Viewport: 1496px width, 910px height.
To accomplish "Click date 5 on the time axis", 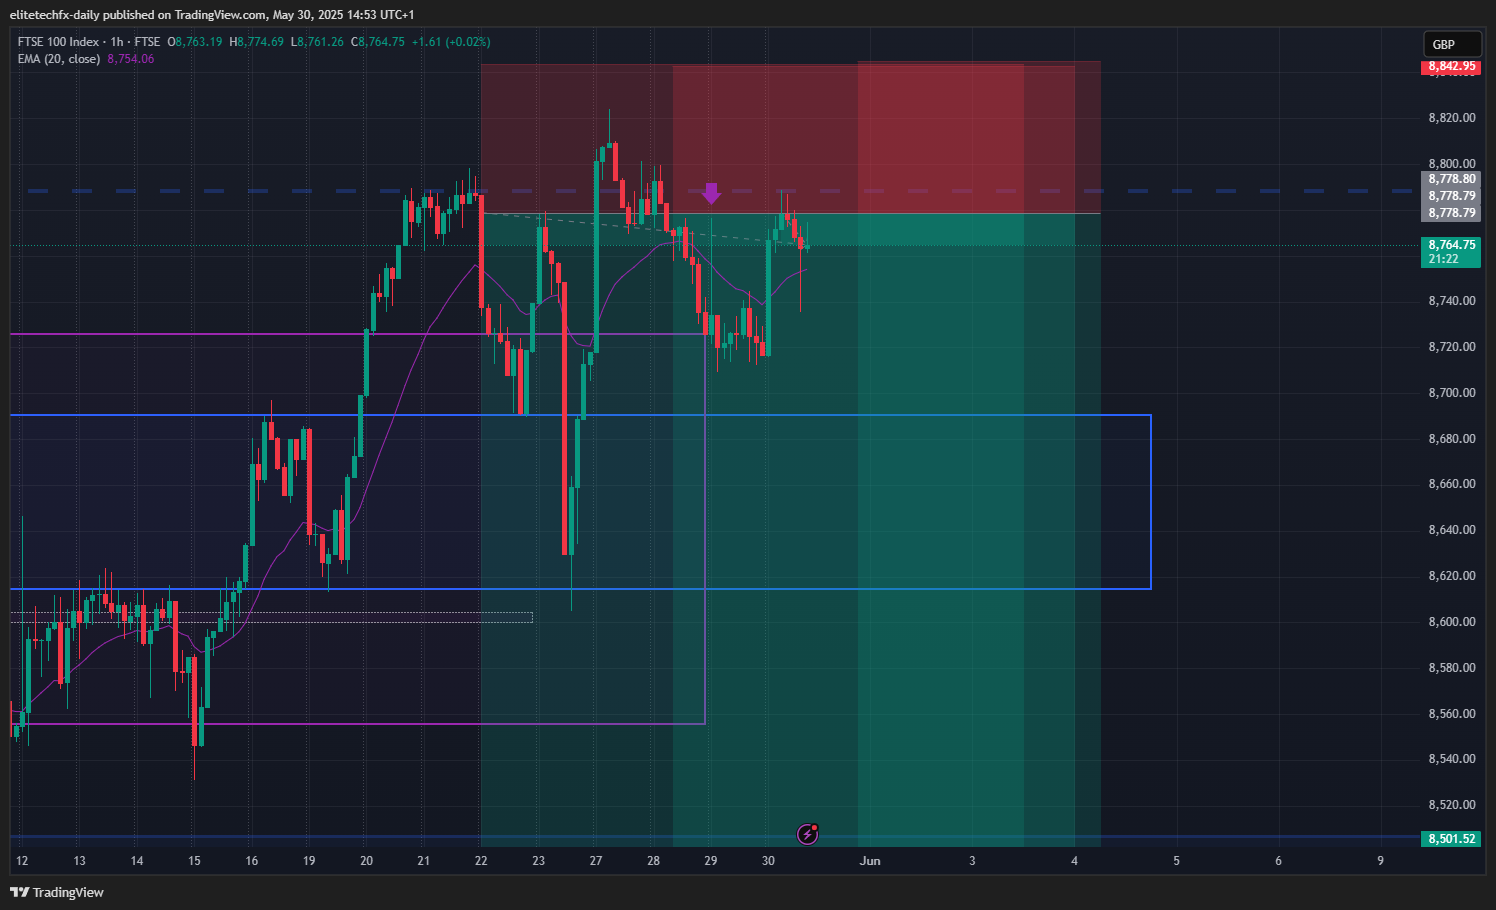I will tap(1176, 861).
